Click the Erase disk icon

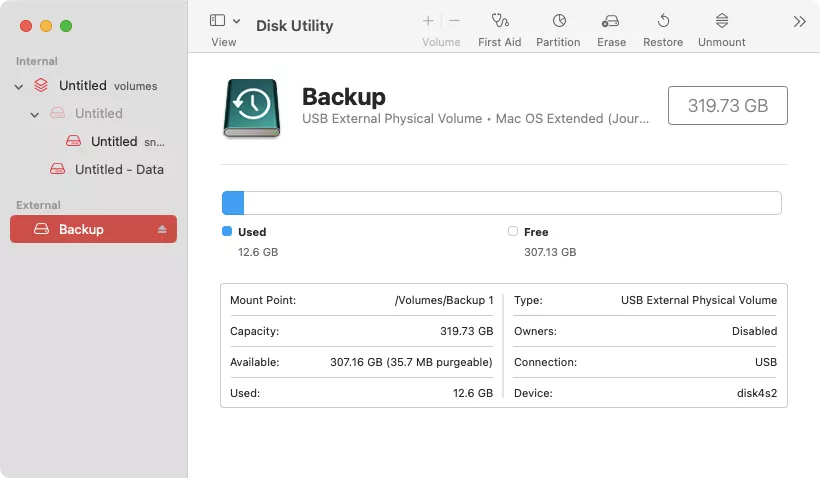[611, 21]
